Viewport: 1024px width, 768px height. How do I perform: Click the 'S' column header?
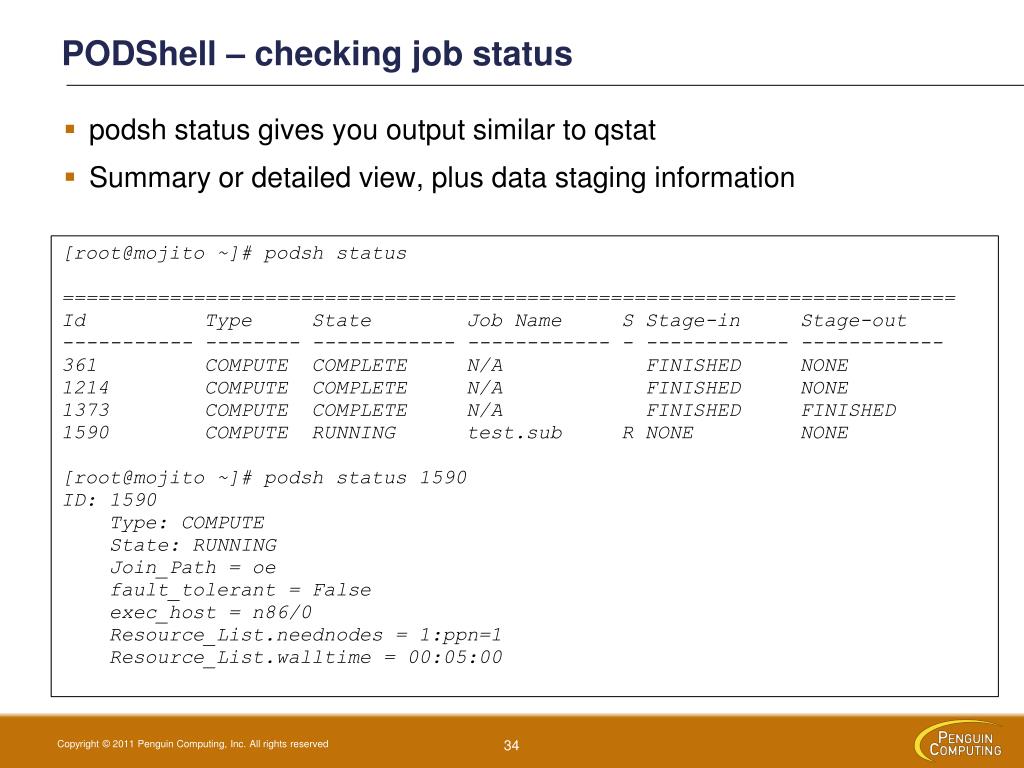tap(628, 321)
